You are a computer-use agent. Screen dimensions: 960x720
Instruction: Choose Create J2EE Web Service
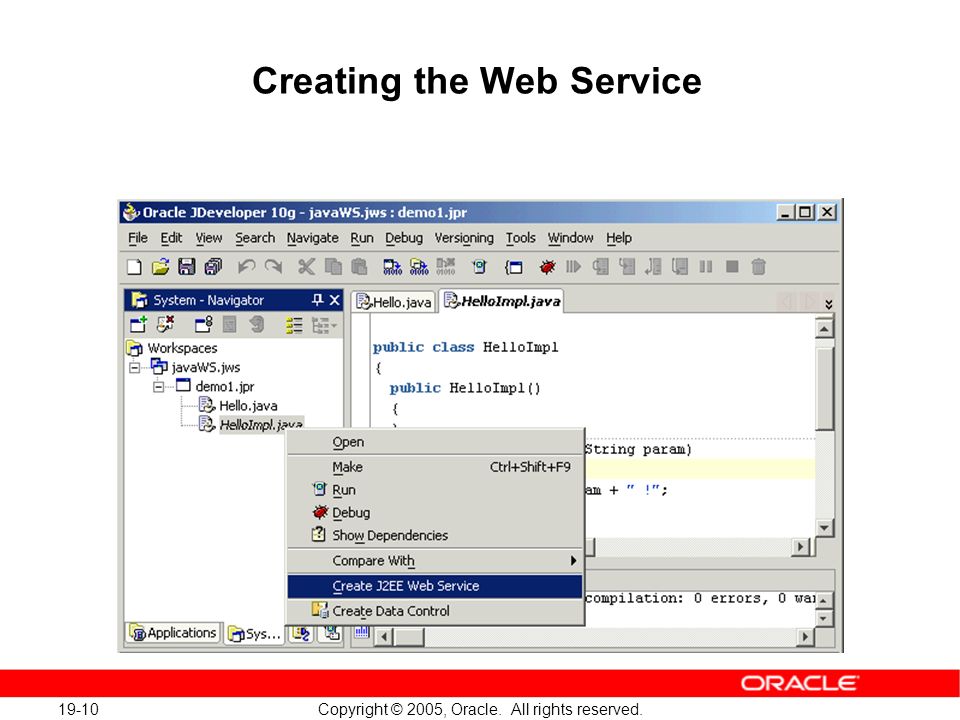435,586
